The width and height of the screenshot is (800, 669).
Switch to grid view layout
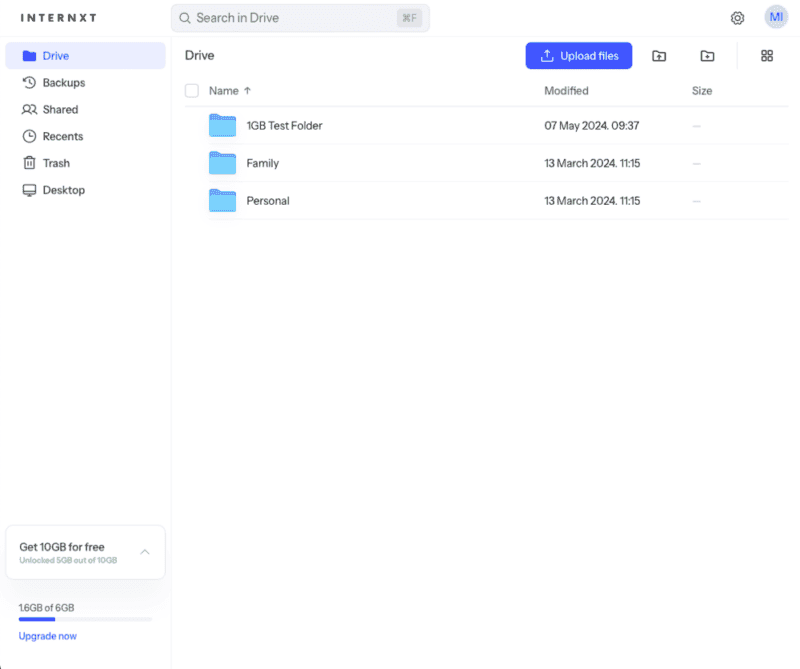coord(766,56)
